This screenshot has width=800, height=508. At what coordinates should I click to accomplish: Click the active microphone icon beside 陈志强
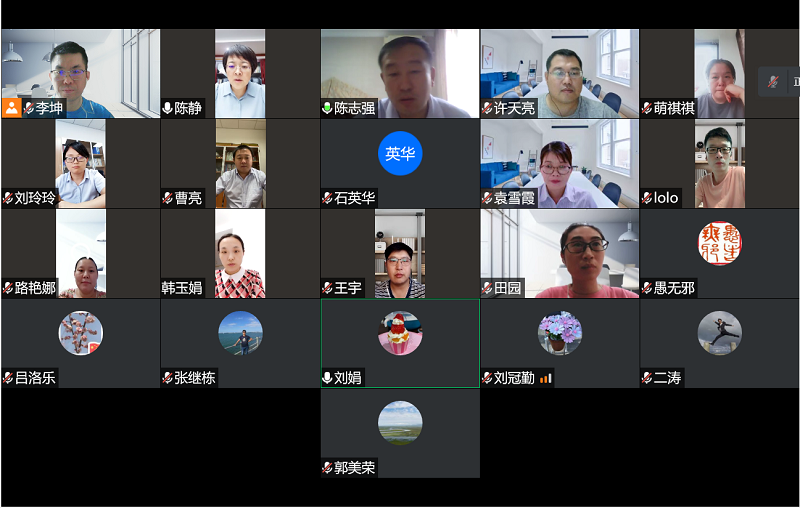[327, 108]
